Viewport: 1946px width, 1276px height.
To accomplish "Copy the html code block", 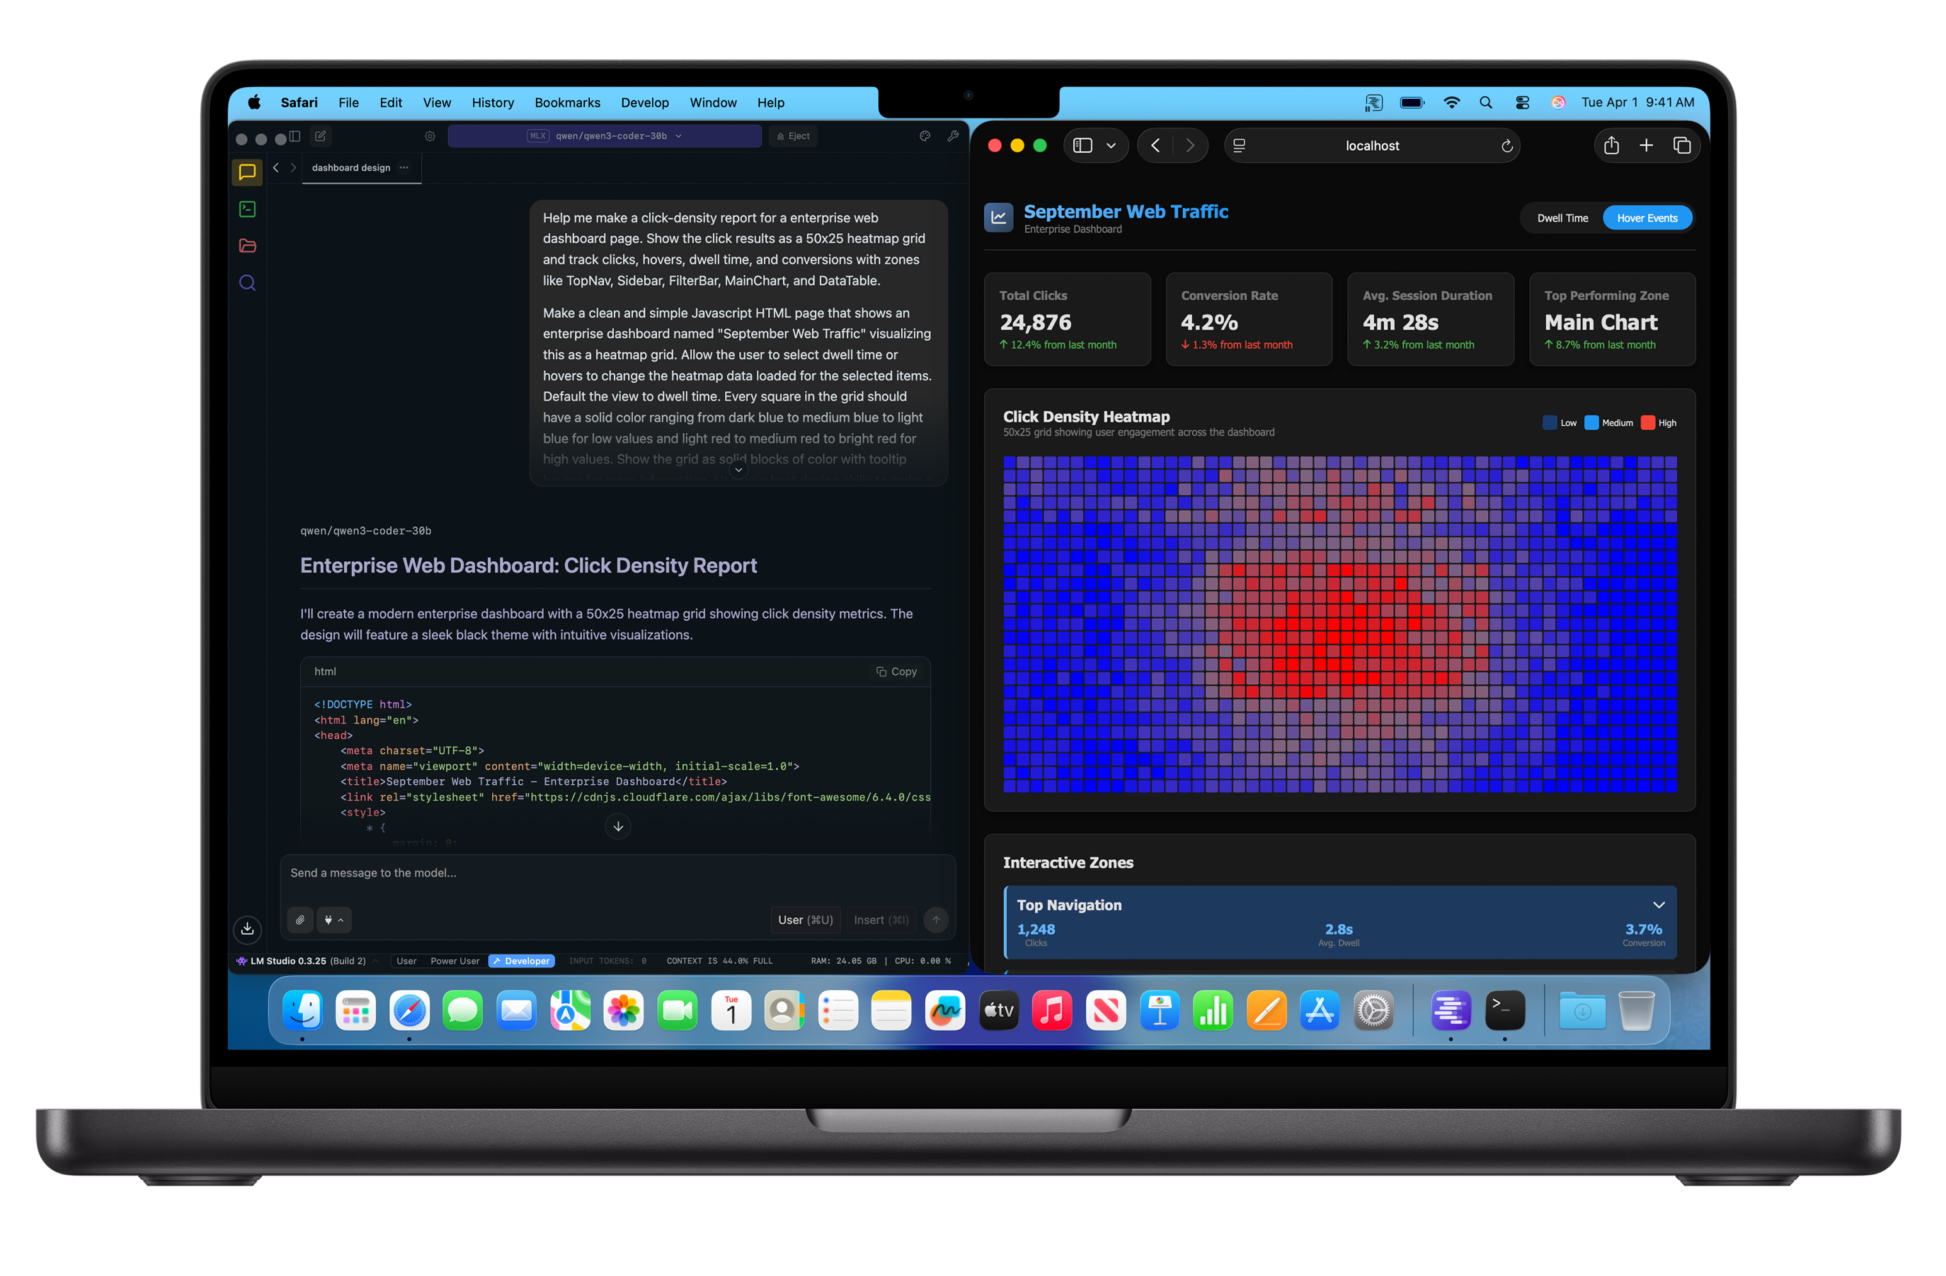I will [x=897, y=672].
